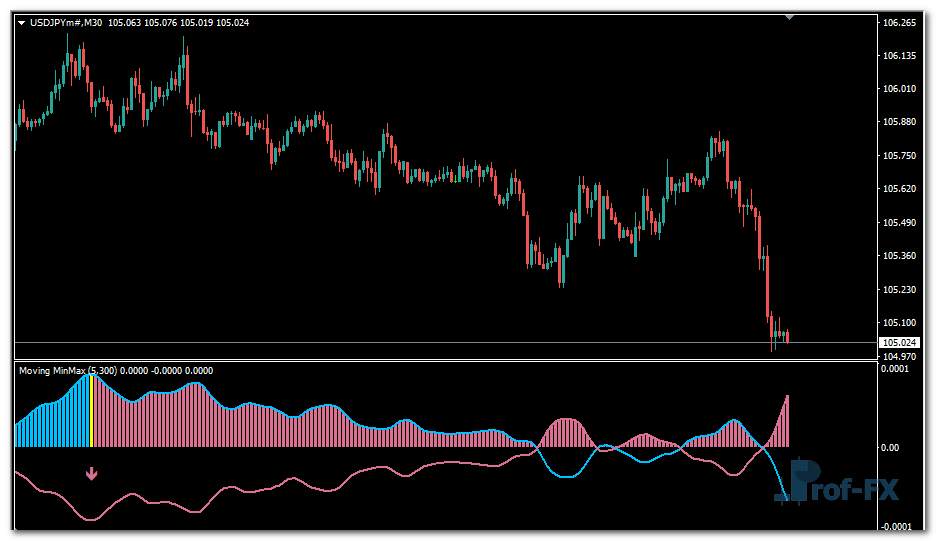Image resolution: width=936 pixels, height=541 pixels.
Task: Click the yellow bar in the histogram
Action: click(92, 412)
